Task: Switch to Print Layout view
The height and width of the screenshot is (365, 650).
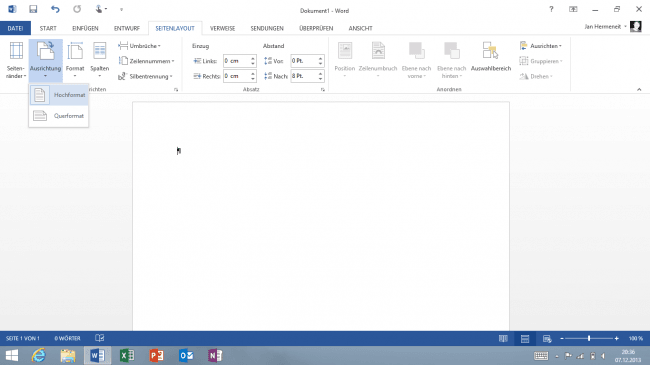Action: [525, 338]
